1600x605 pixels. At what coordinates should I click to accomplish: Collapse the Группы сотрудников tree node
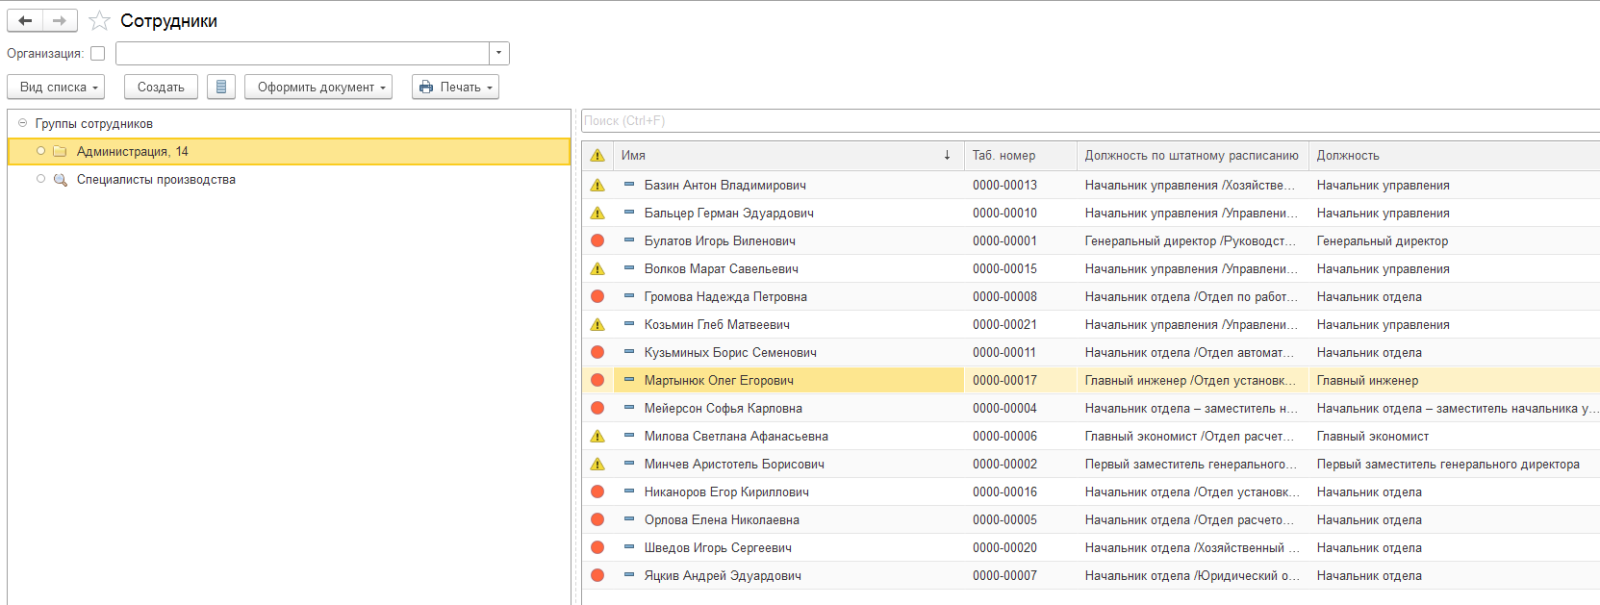[22, 124]
